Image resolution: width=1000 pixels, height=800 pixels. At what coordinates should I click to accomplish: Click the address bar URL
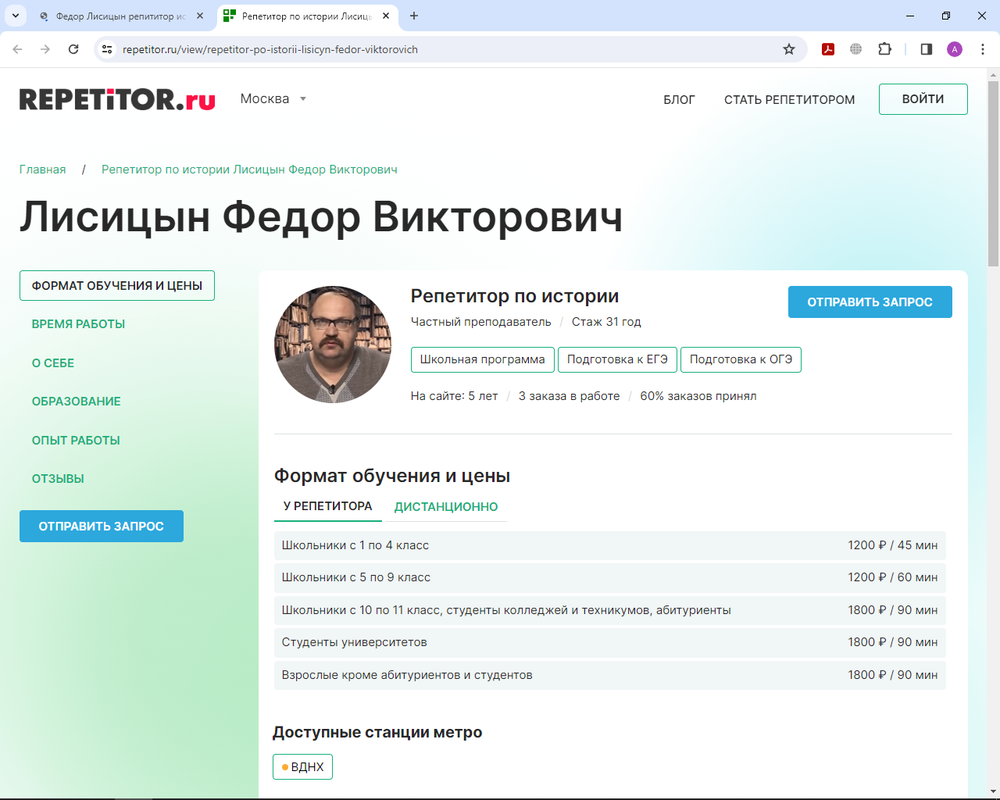click(270, 49)
